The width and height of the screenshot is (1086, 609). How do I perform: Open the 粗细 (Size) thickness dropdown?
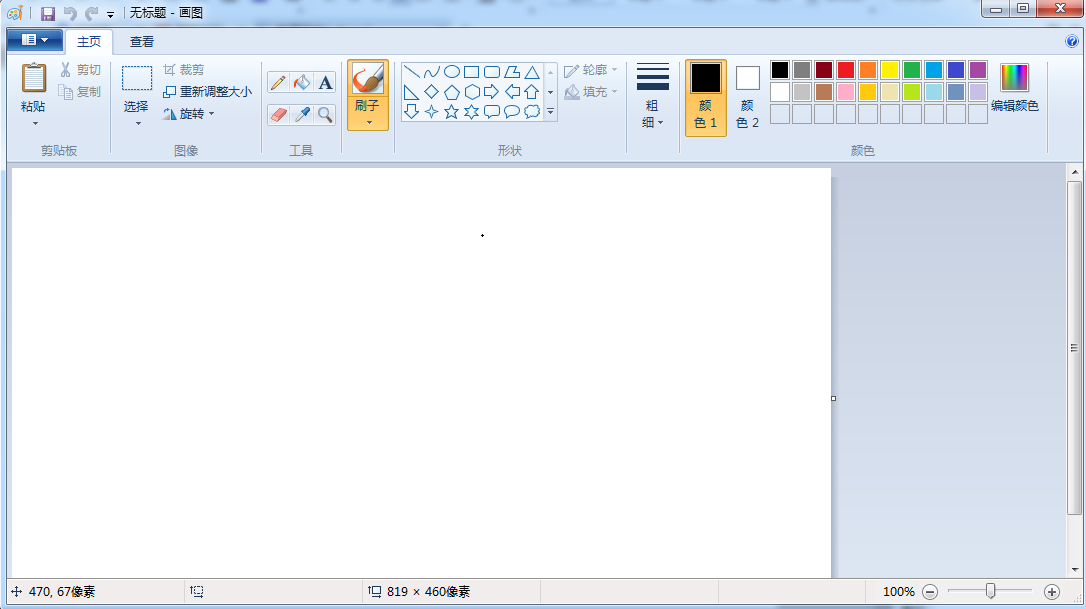[x=652, y=97]
